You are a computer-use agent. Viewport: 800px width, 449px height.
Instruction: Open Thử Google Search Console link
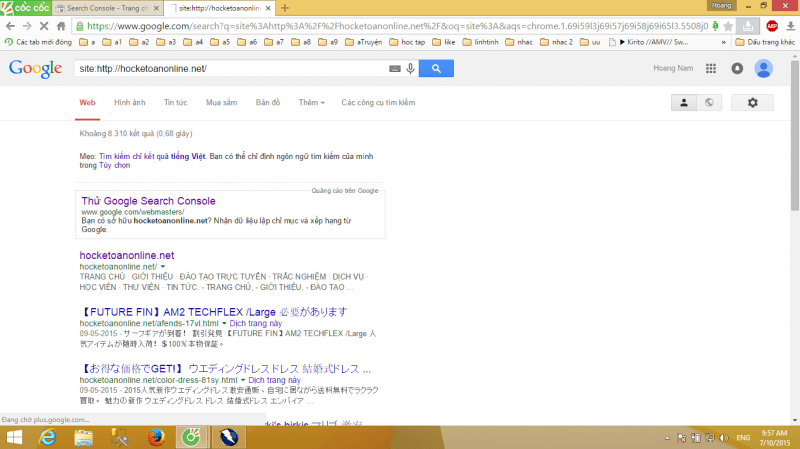point(148,201)
